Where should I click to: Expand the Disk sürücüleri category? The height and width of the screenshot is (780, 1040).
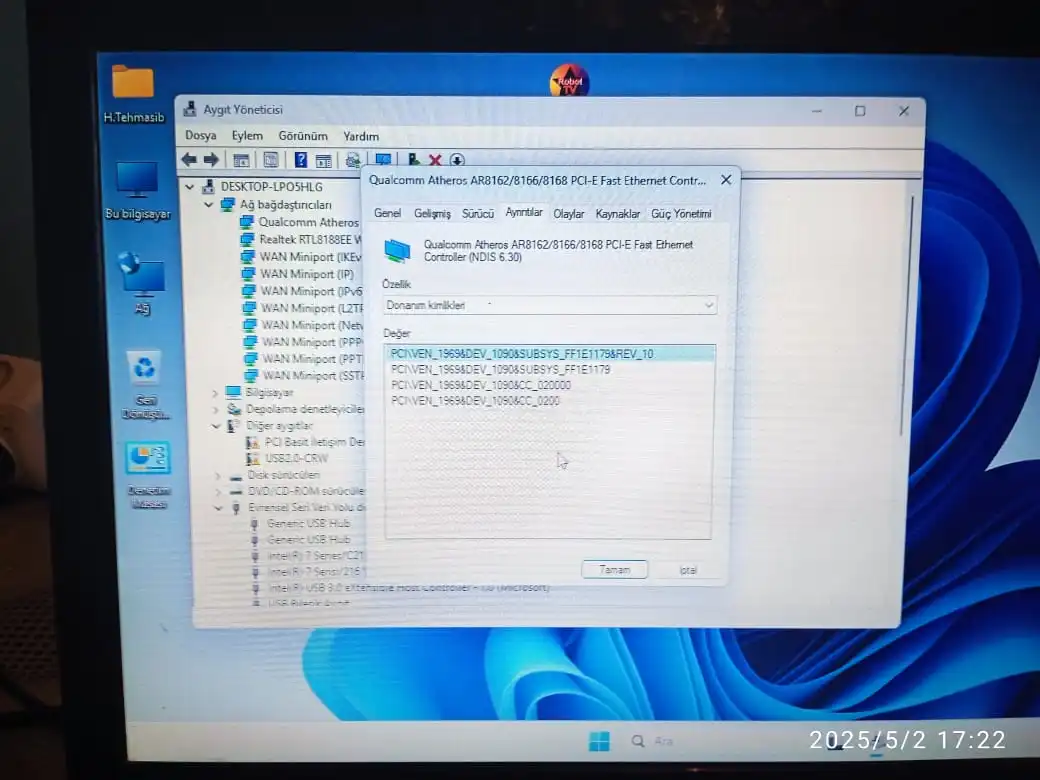pyautogui.click(x=218, y=475)
